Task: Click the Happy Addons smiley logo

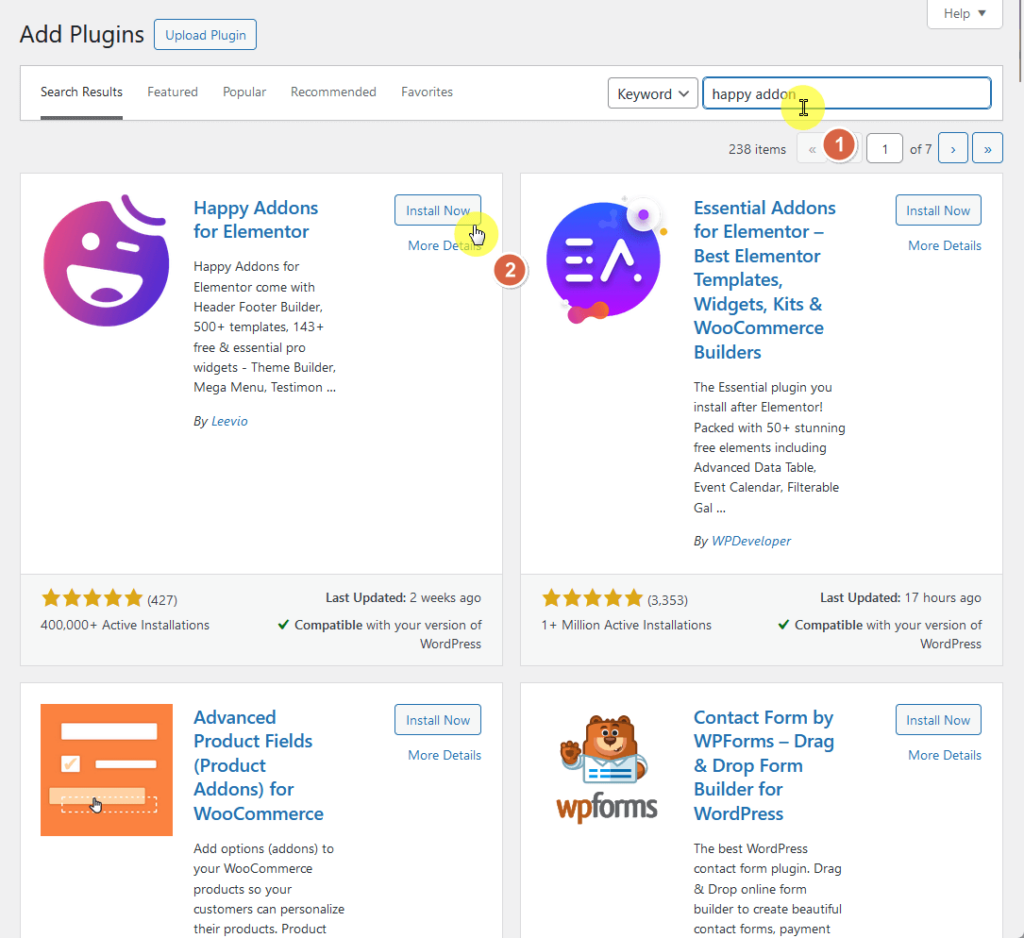Action: point(106,260)
